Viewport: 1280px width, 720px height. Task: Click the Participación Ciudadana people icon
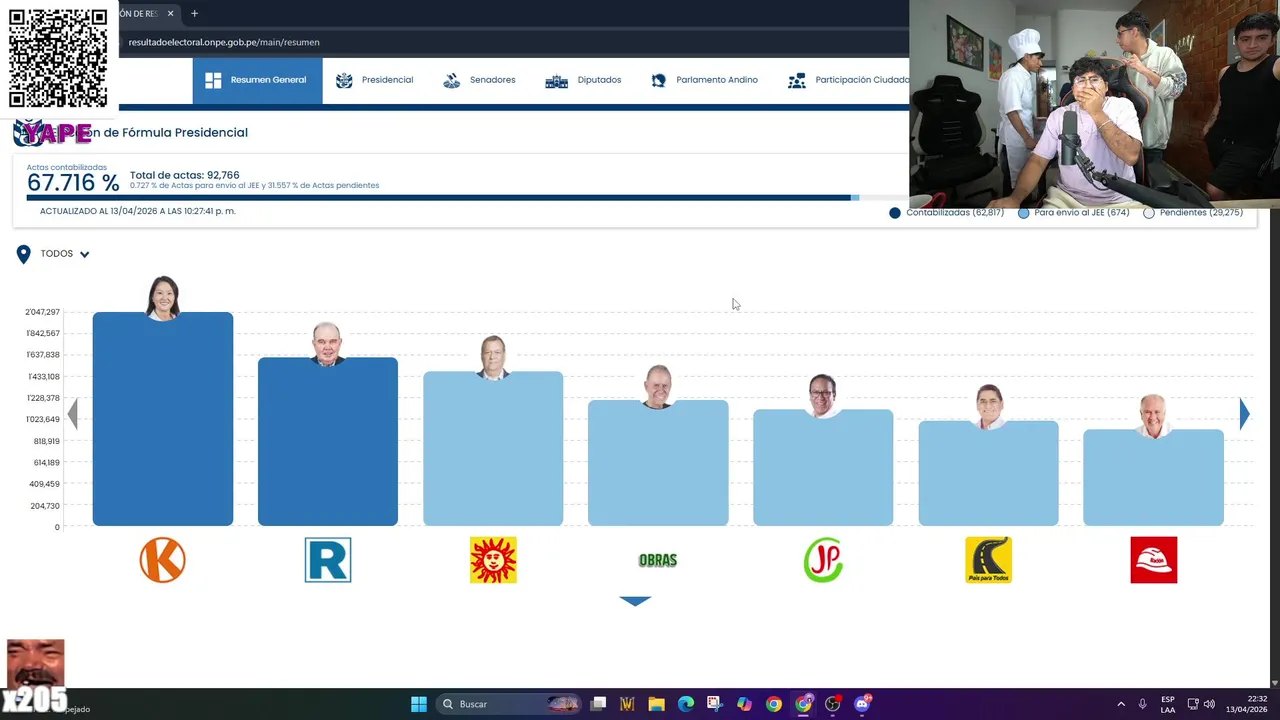pos(797,80)
